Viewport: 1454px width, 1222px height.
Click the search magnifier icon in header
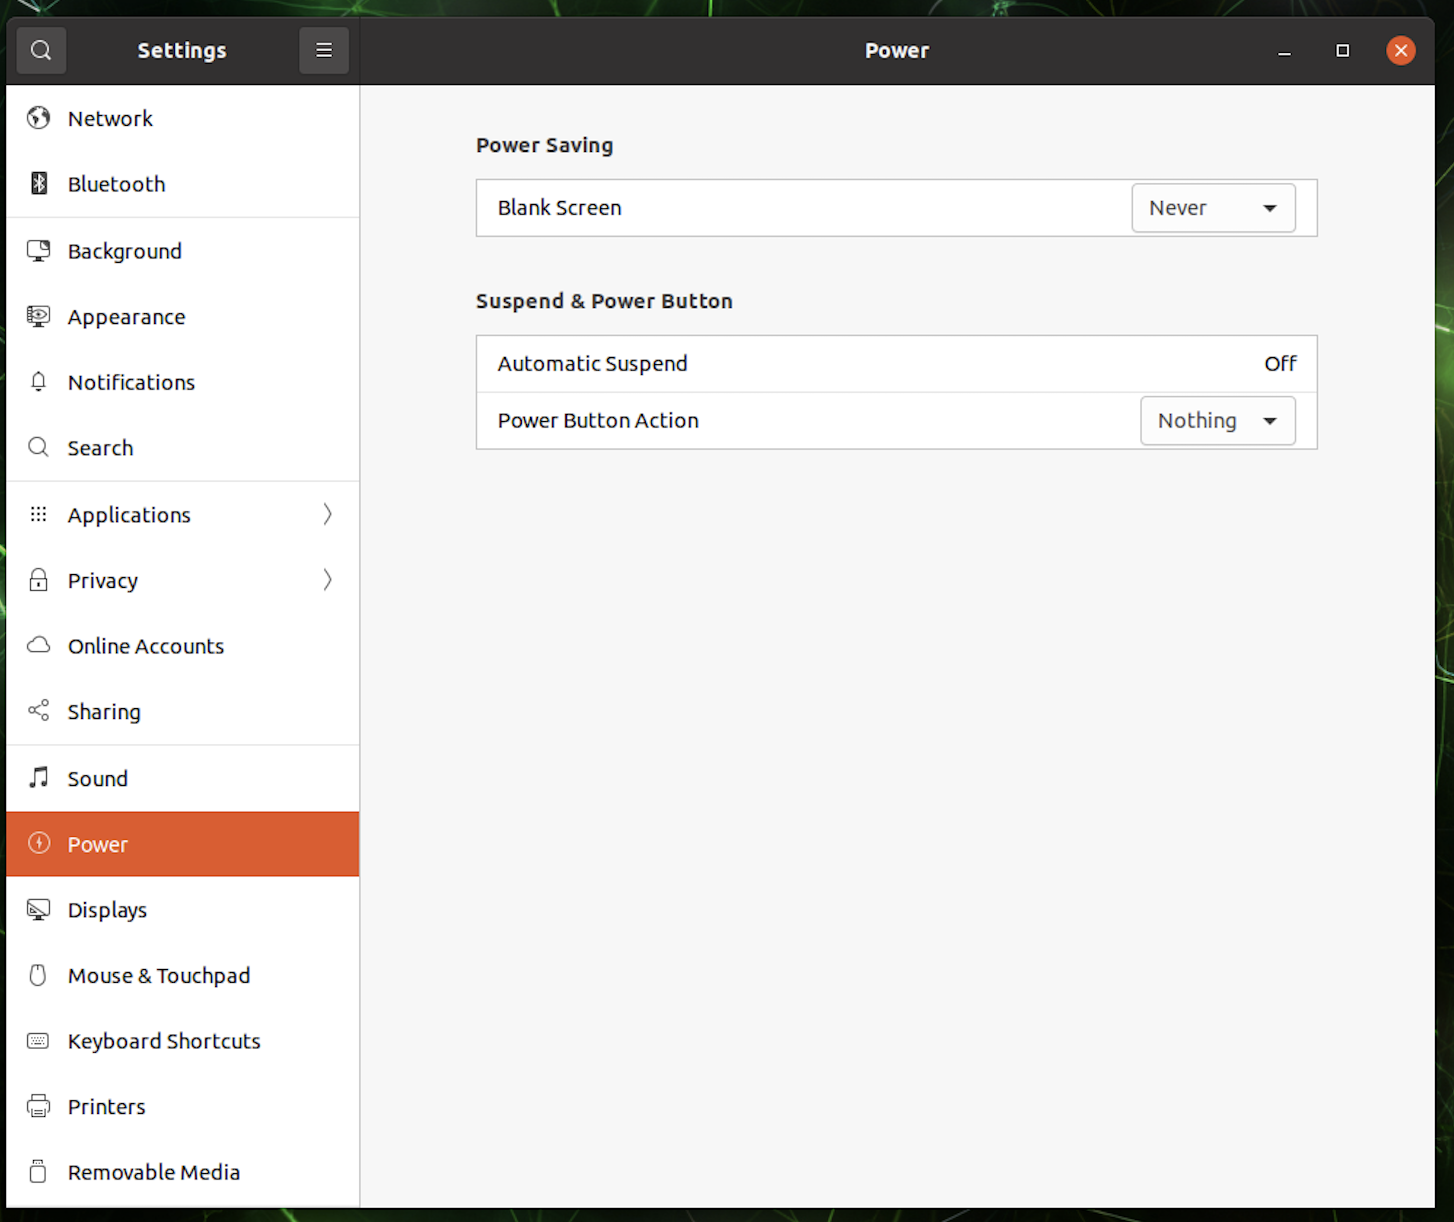(x=41, y=50)
